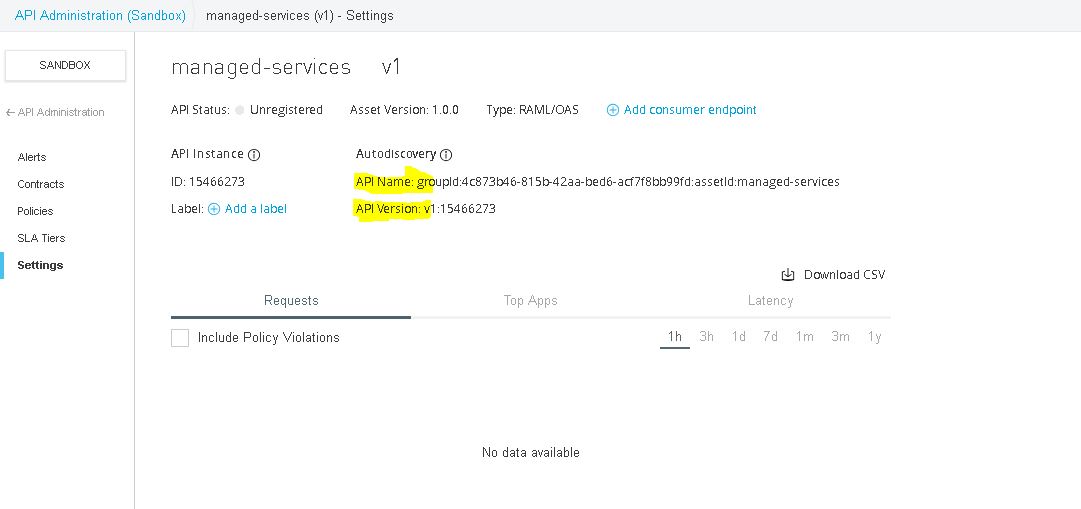The image size is (1081, 509).
Task: Open Contracts in the sidebar
Action: (x=41, y=184)
